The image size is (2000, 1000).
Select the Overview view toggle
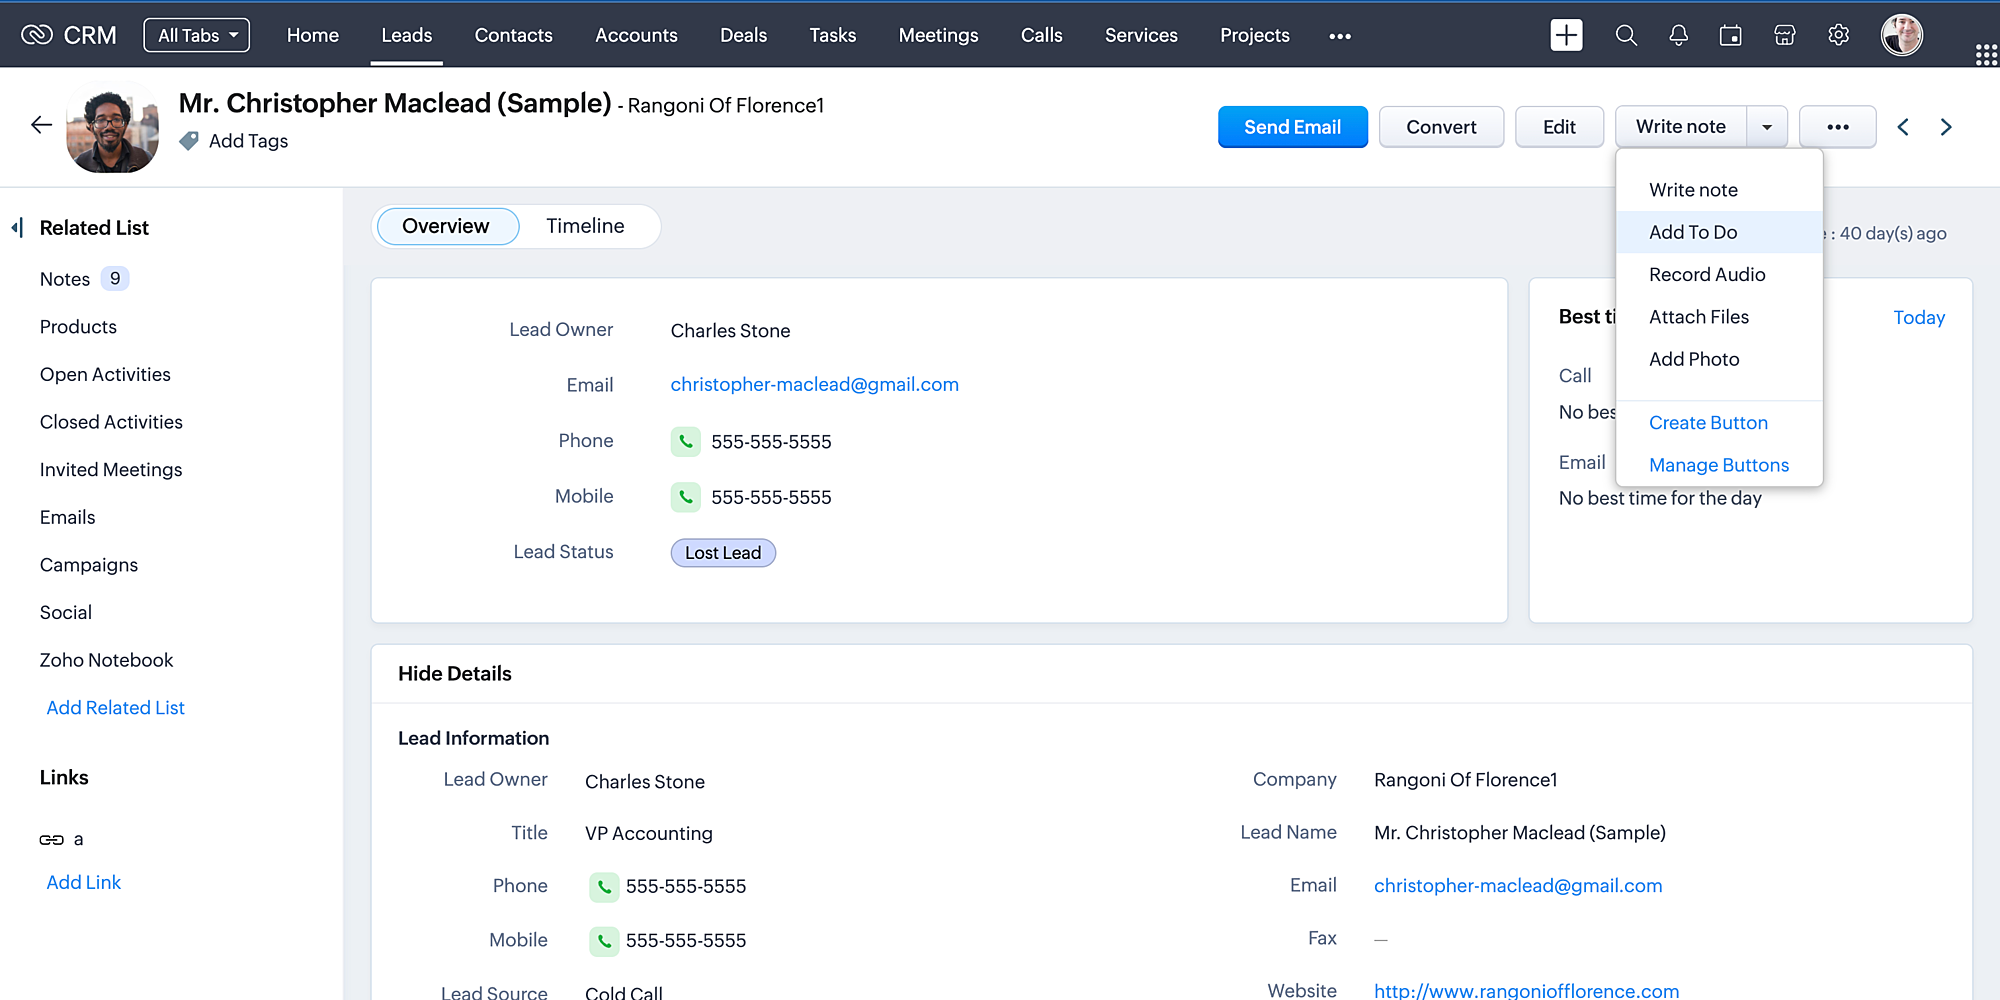coord(446,226)
